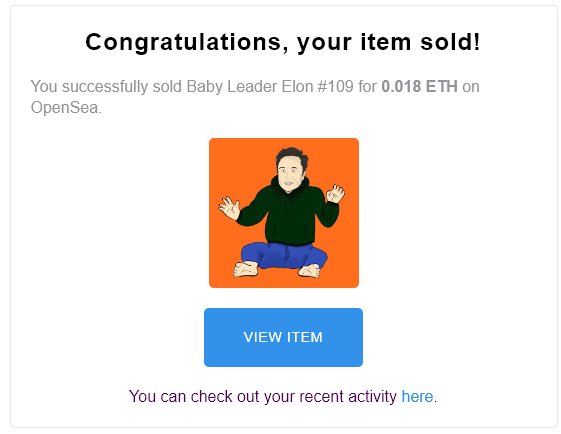Click the word OpenSea in the message
Image resolution: width=561 pixels, height=434 pixels.
click(x=64, y=107)
